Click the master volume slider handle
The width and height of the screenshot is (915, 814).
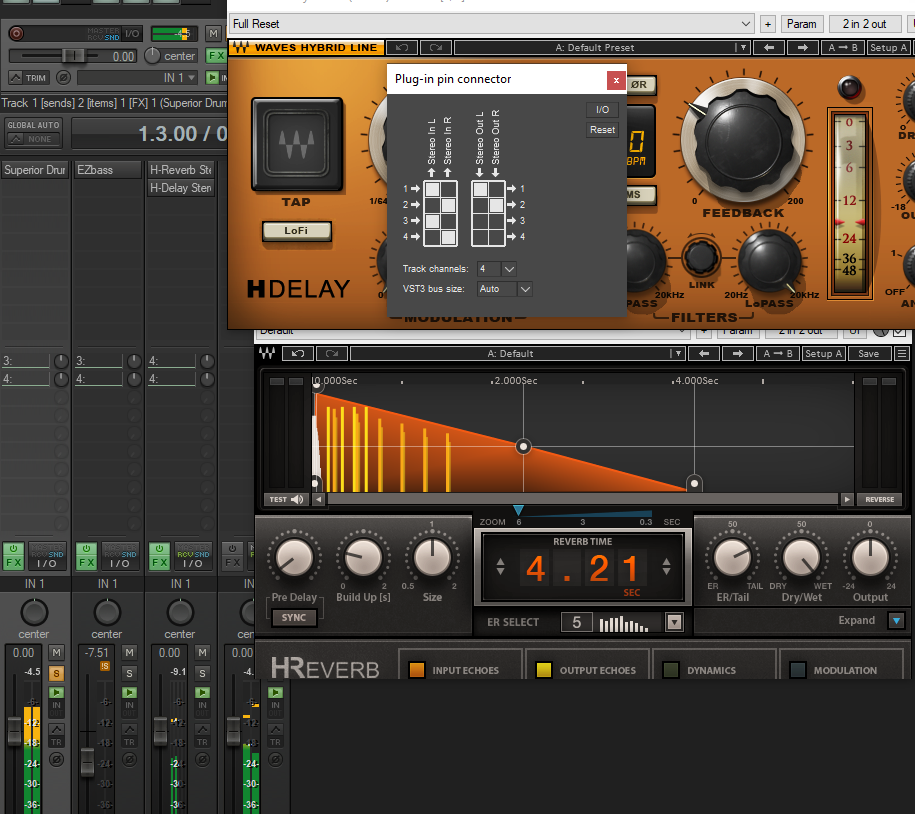(x=72, y=55)
